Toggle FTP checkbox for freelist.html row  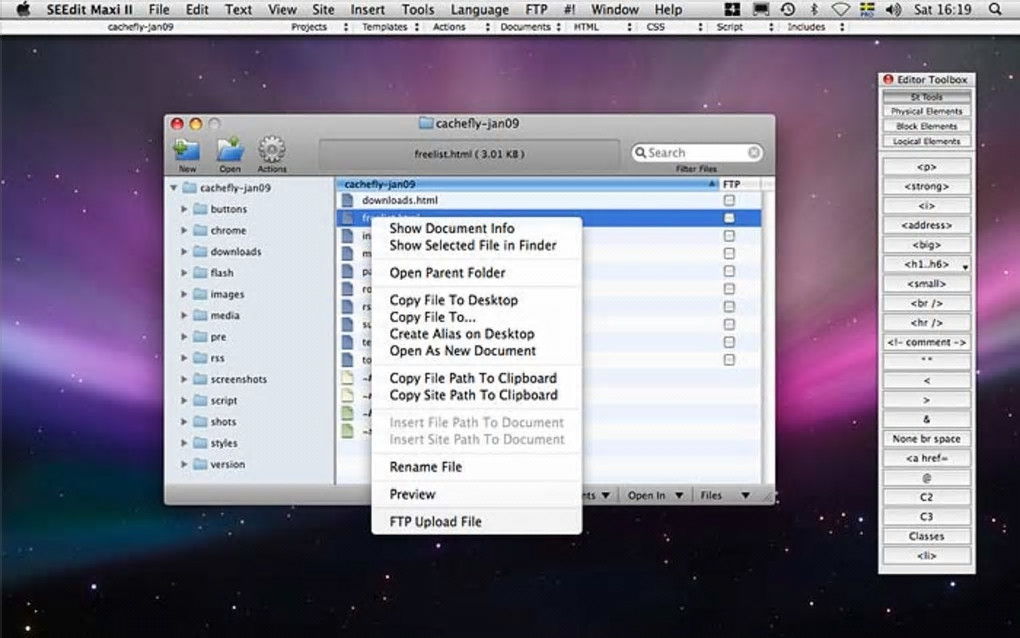click(x=729, y=218)
